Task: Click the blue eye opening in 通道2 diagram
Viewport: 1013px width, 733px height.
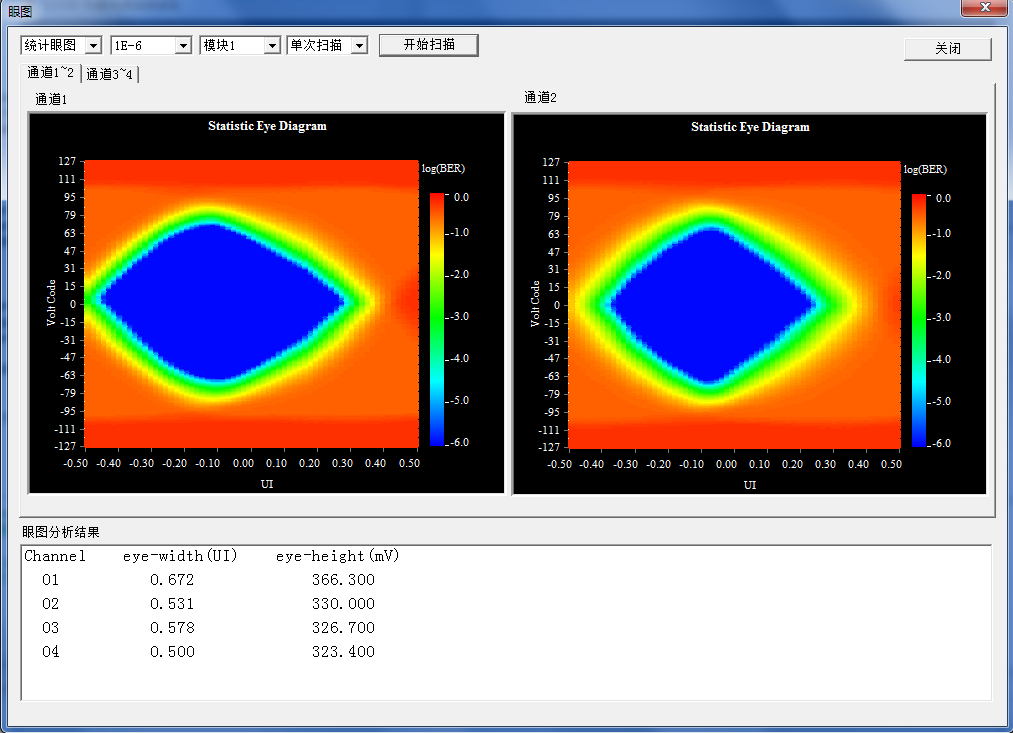Action: pos(712,305)
